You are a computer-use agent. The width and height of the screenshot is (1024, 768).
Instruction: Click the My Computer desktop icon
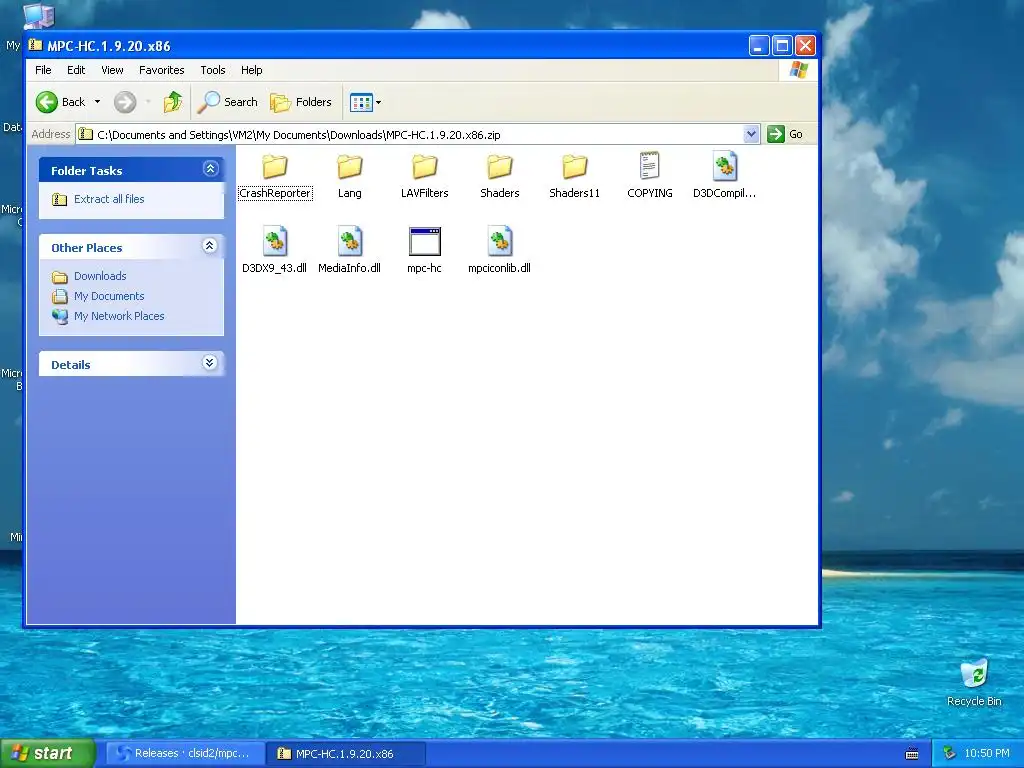[39, 16]
